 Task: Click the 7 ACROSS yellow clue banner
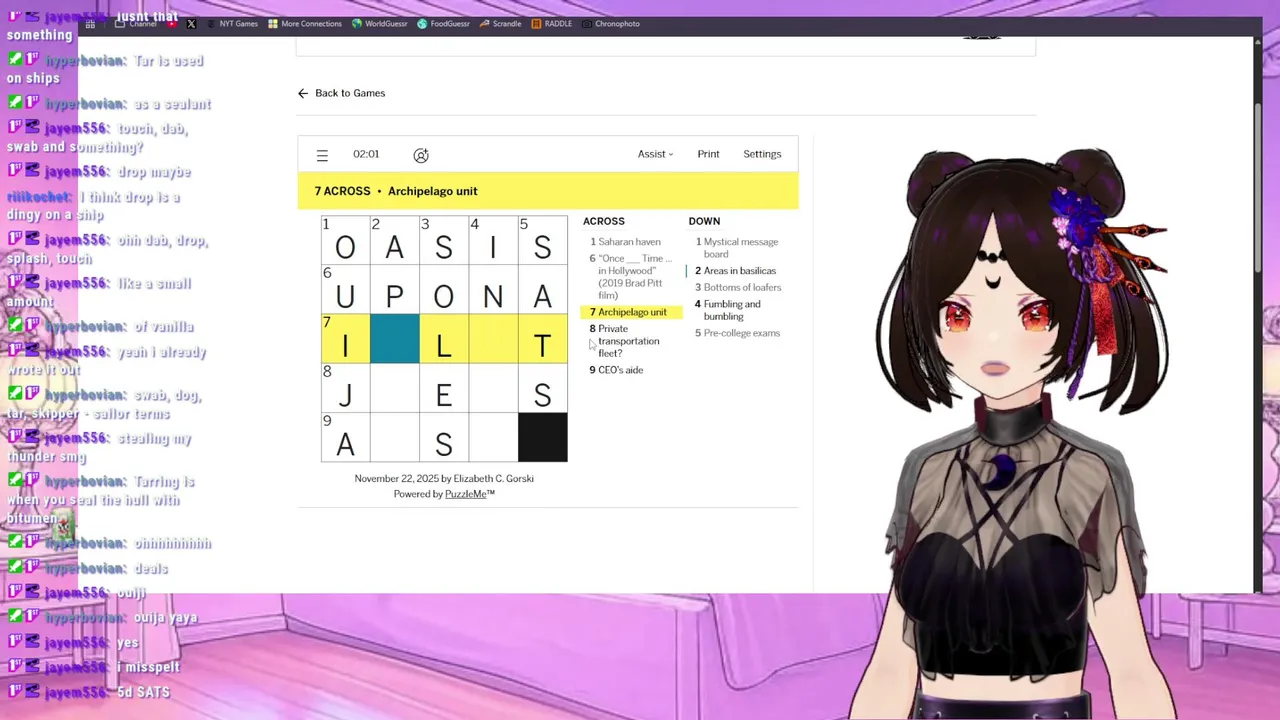click(x=548, y=191)
